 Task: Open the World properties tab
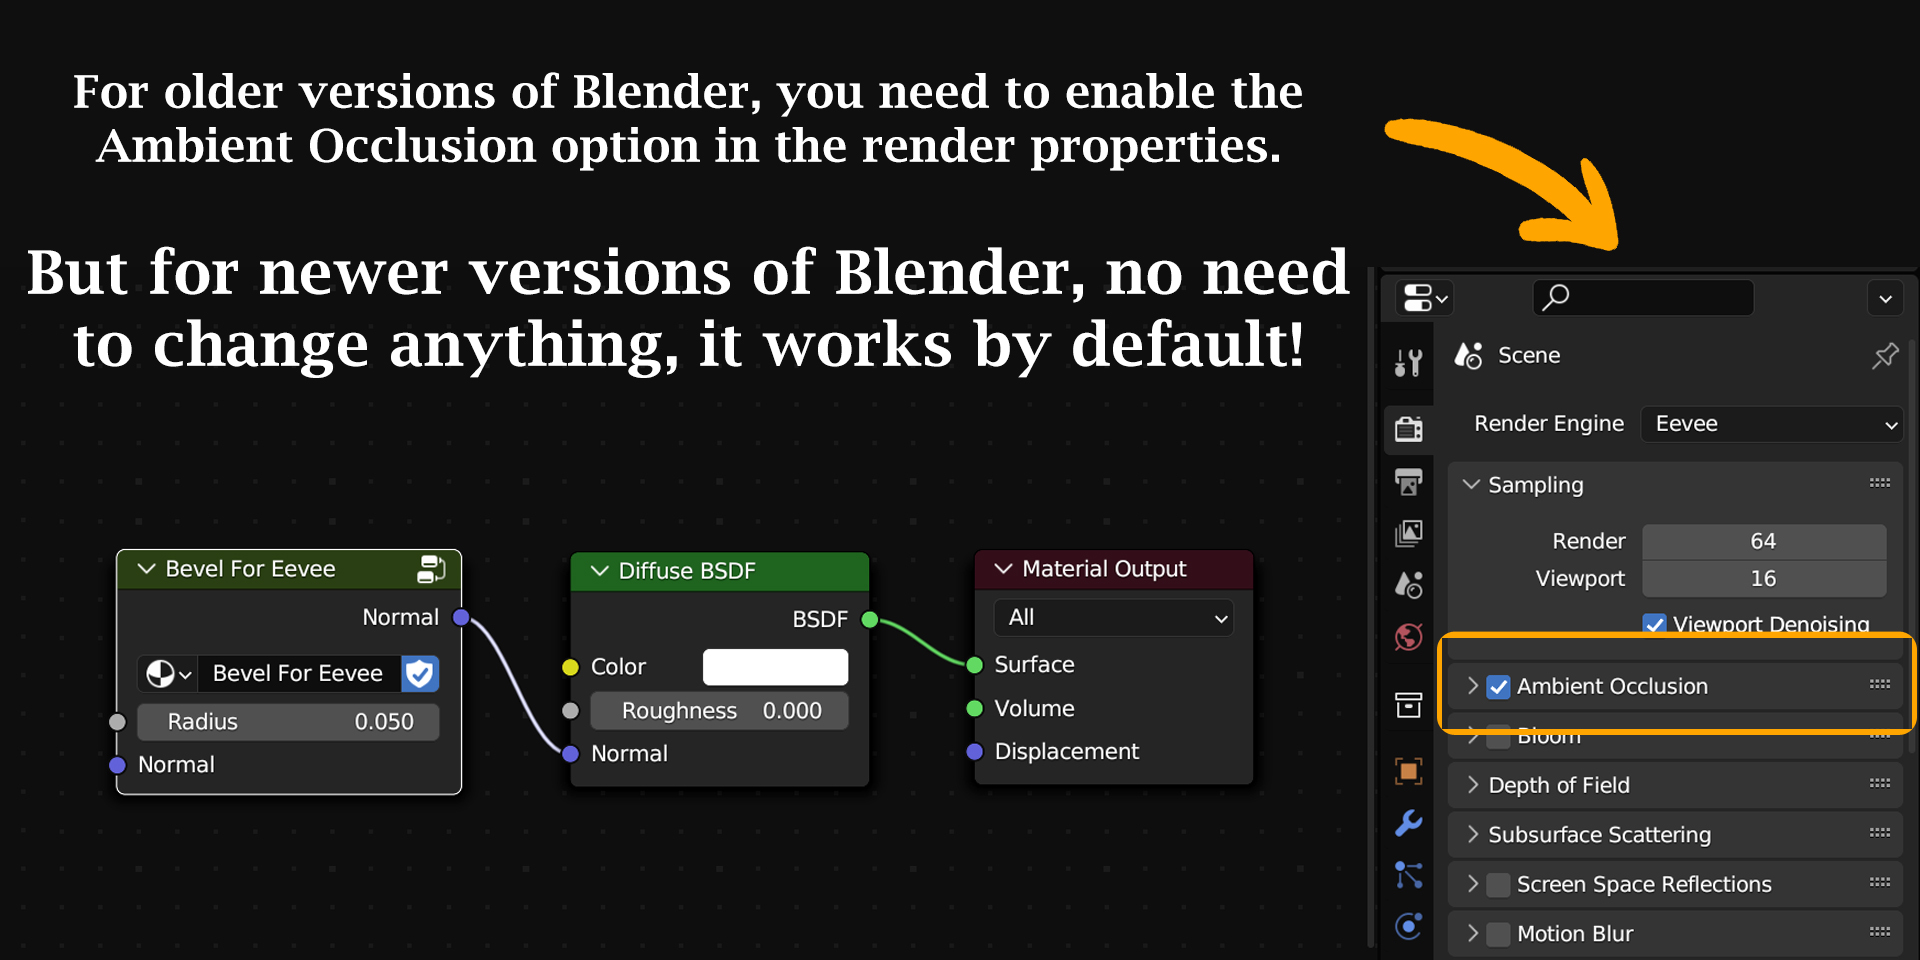pos(1409,637)
